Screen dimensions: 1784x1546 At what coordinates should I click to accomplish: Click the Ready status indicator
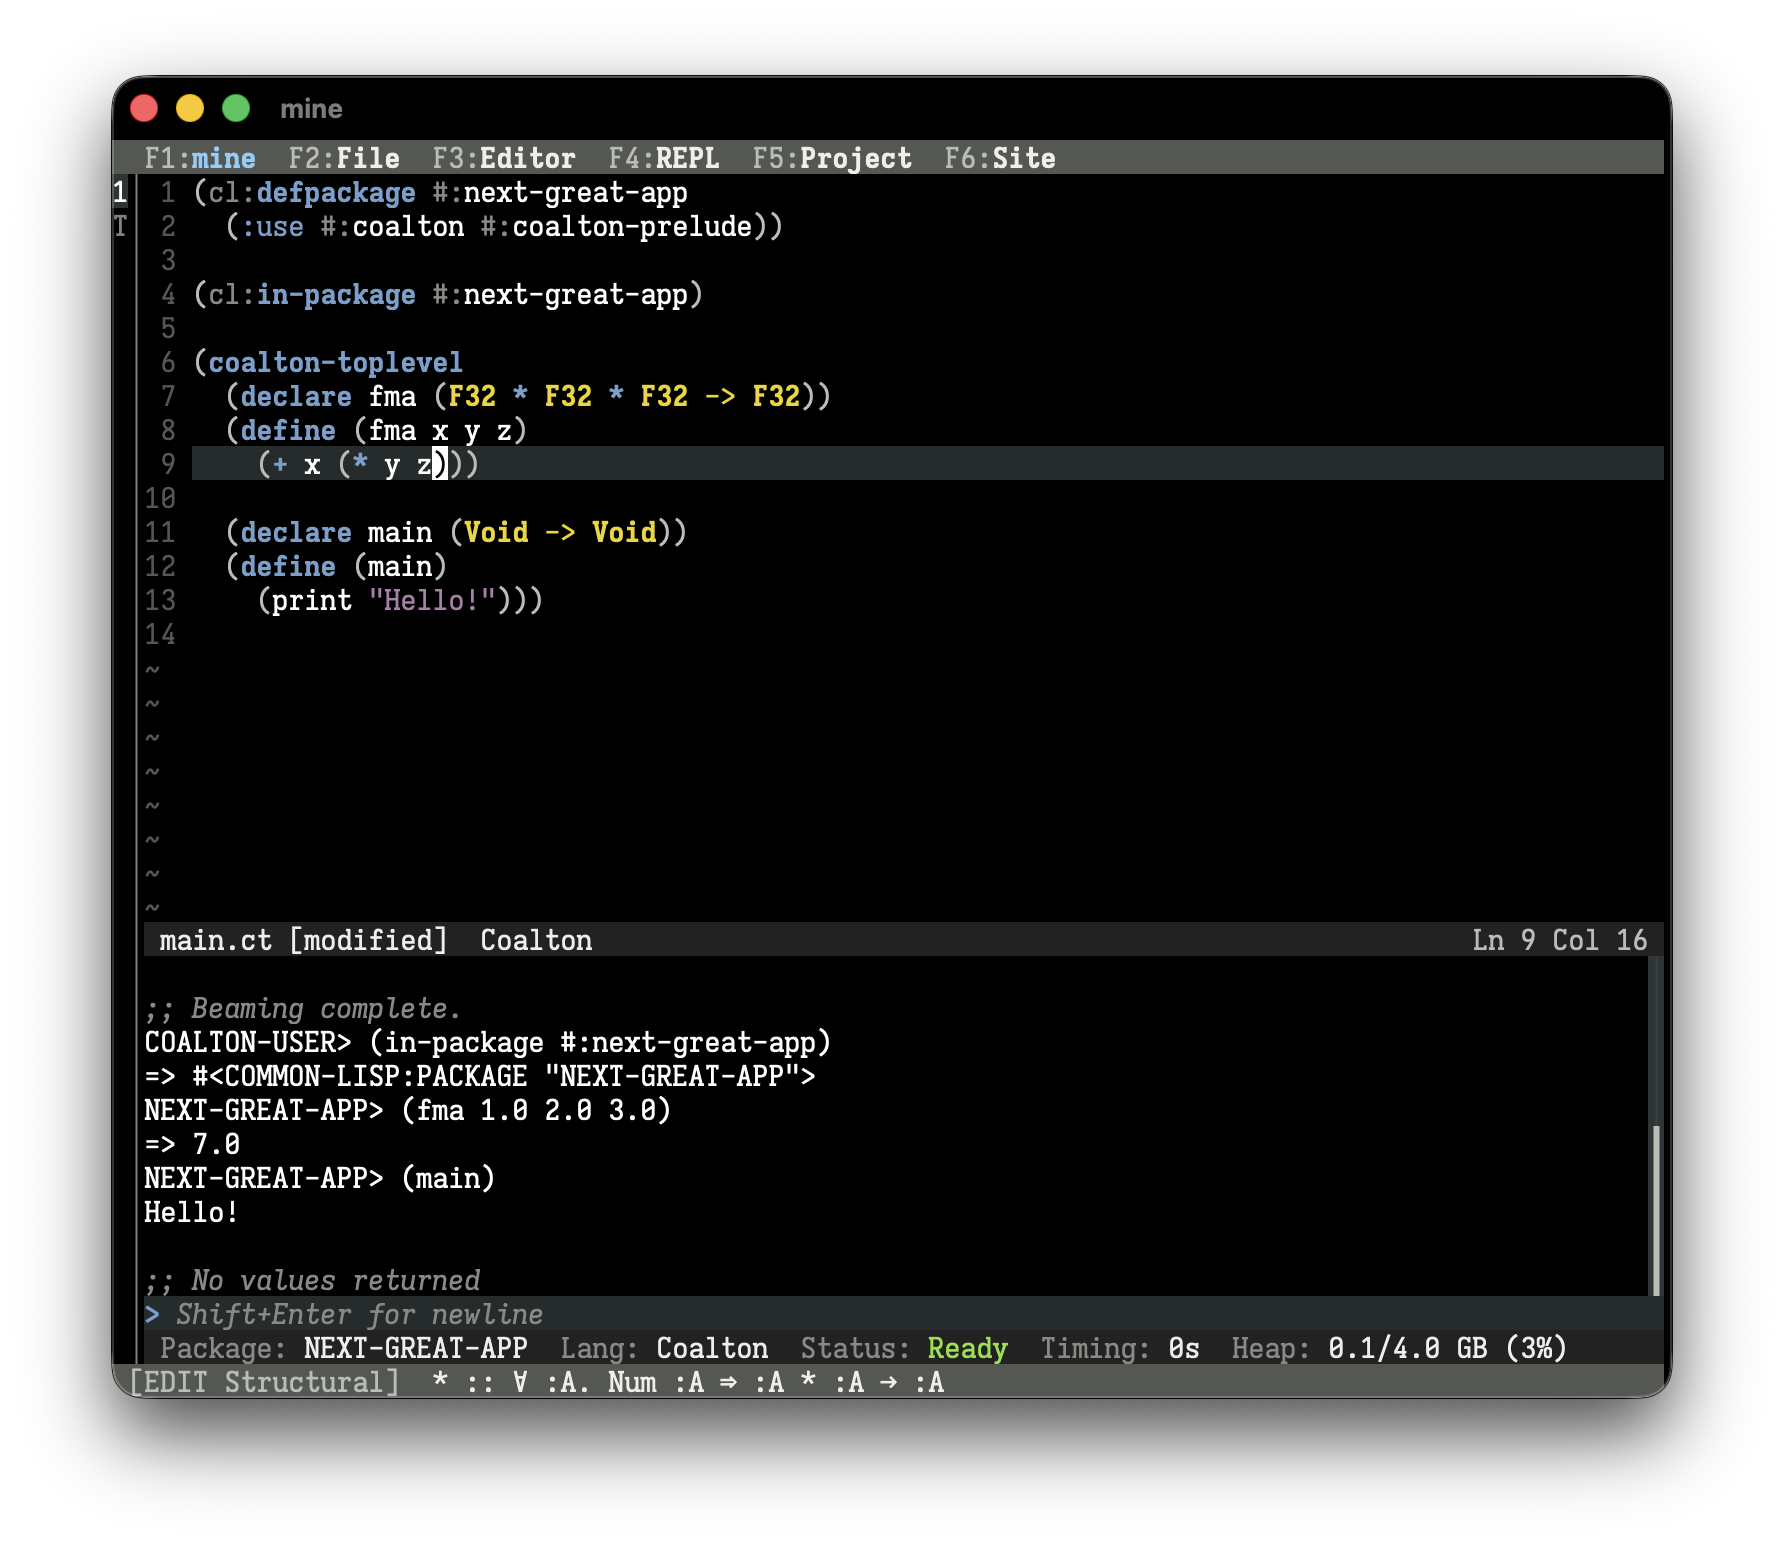click(x=967, y=1348)
